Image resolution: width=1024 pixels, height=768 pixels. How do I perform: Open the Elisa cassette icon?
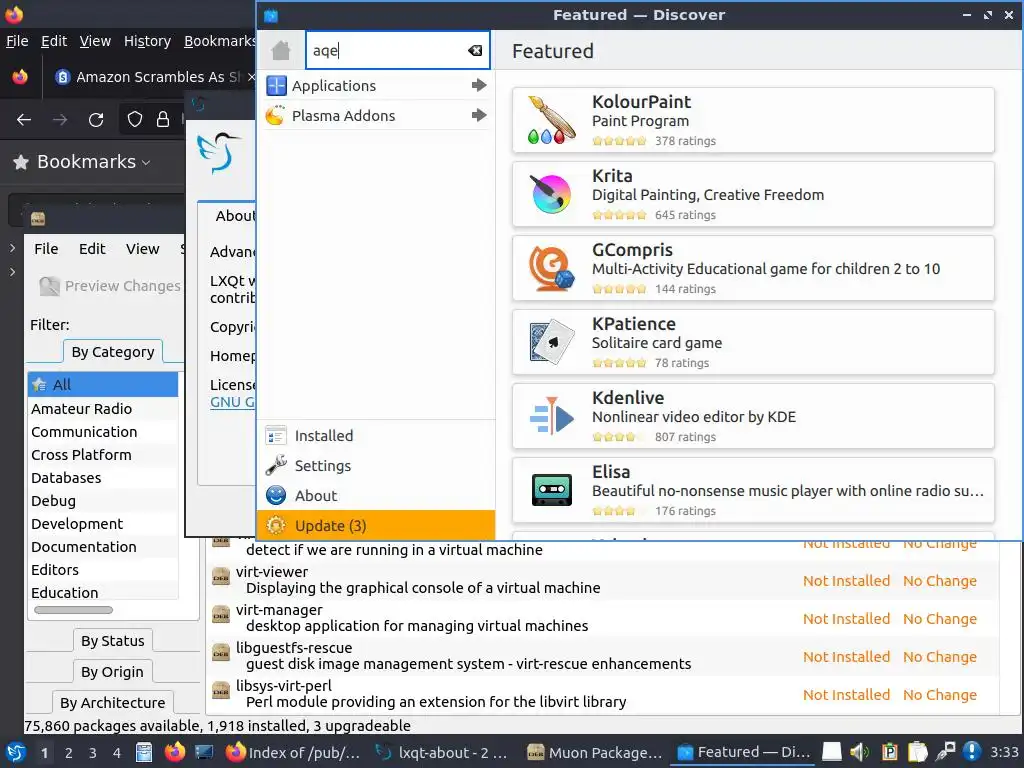pyautogui.click(x=552, y=490)
